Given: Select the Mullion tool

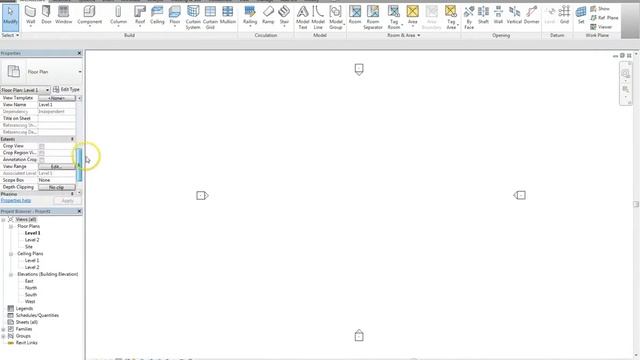Looking at the screenshot, I should pos(228,16).
